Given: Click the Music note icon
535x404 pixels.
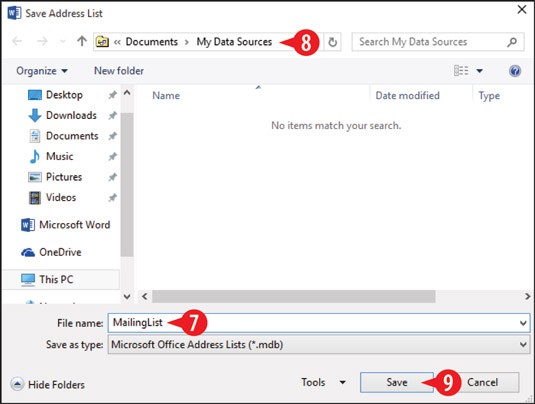Looking at the screenshot, I should pyautogui.click(x=34, y=156).
